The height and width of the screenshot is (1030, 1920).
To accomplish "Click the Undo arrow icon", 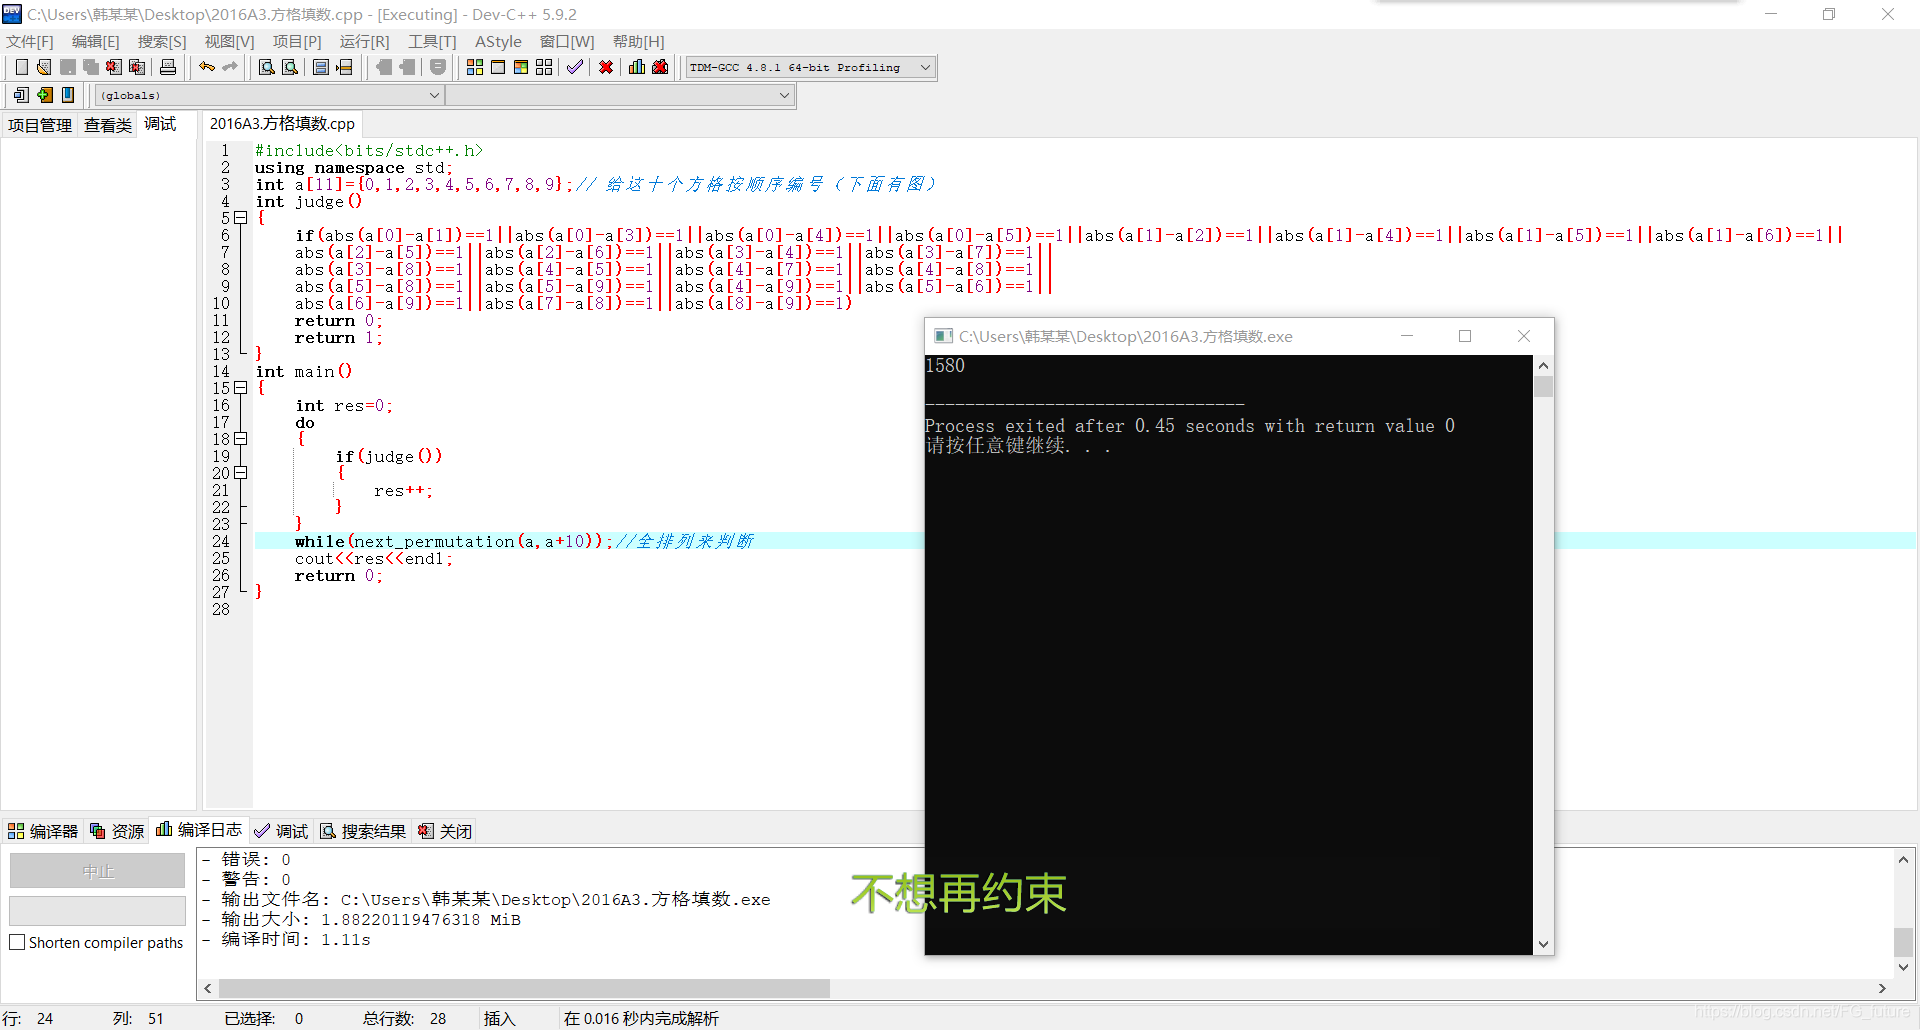I will tap(207, 67).
